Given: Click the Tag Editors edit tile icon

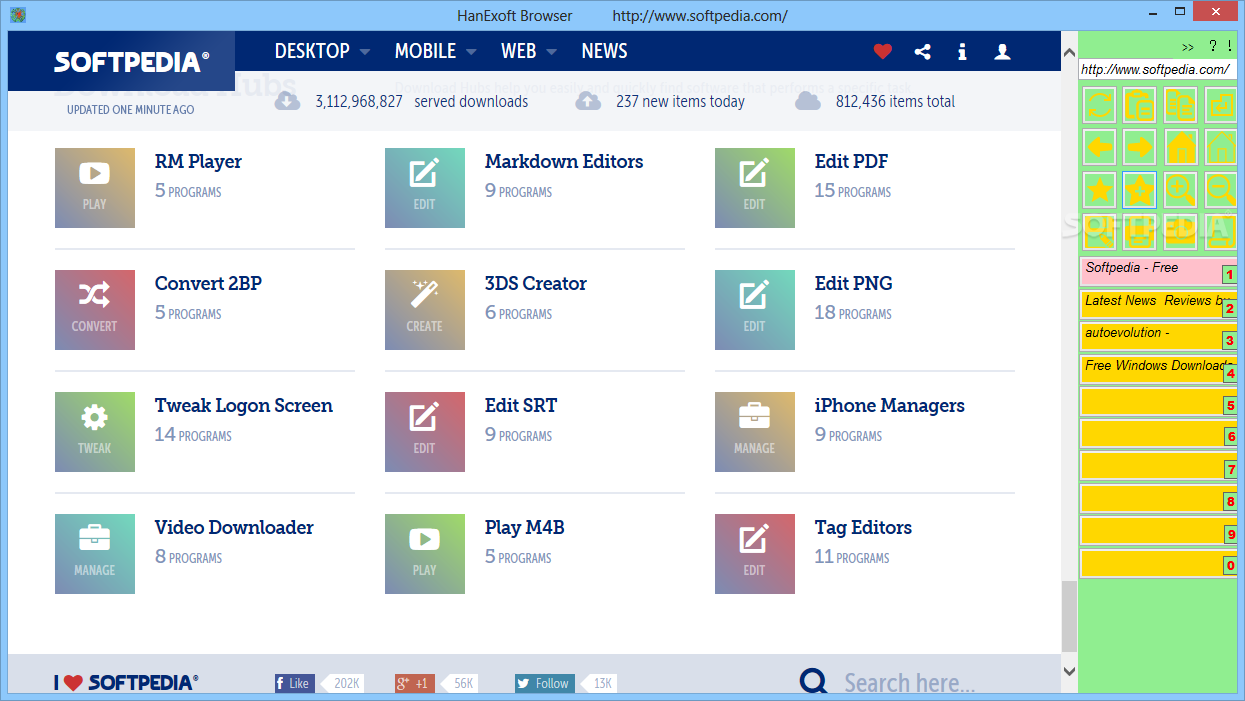Looking at the screenshot, I should pos(755,554).
